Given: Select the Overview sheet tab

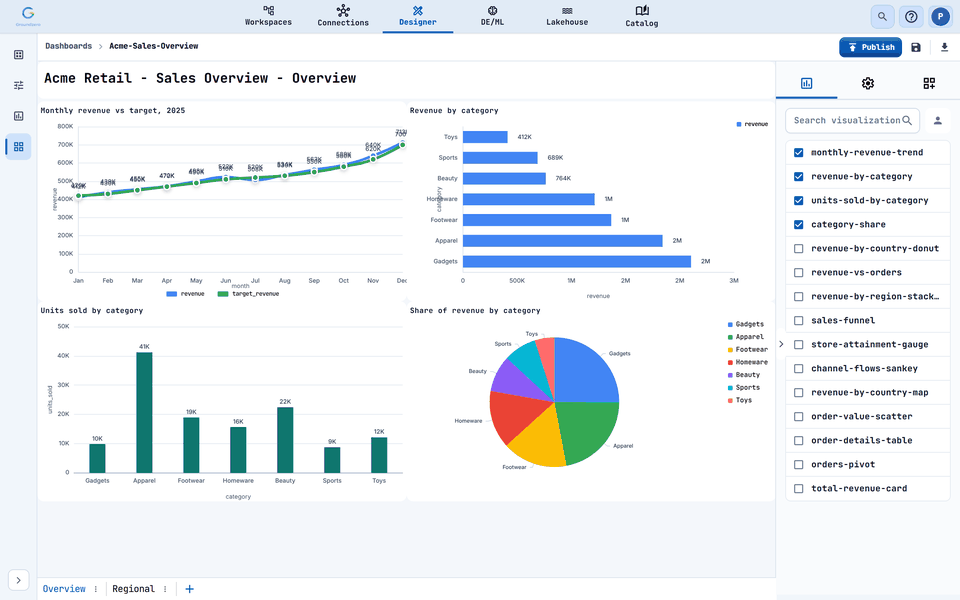Looking at the screenshot, I should 64,589.
